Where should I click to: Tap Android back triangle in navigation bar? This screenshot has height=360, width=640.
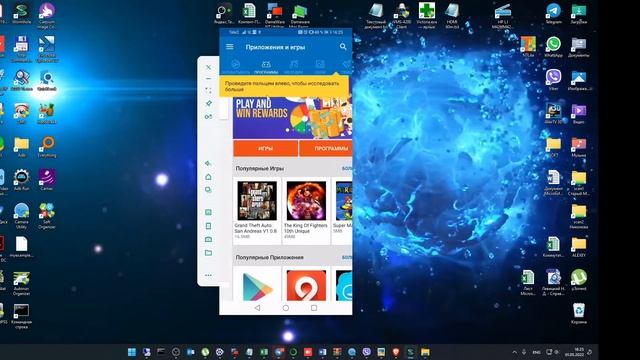(x=257, y=308)
